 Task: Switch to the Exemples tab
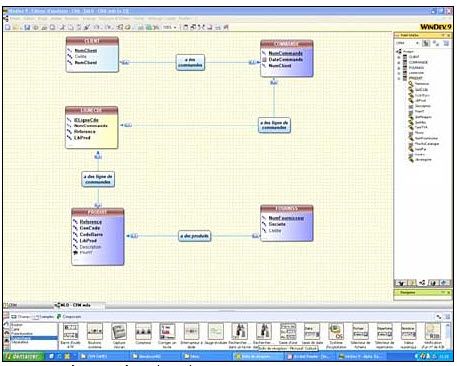(45, 317)
